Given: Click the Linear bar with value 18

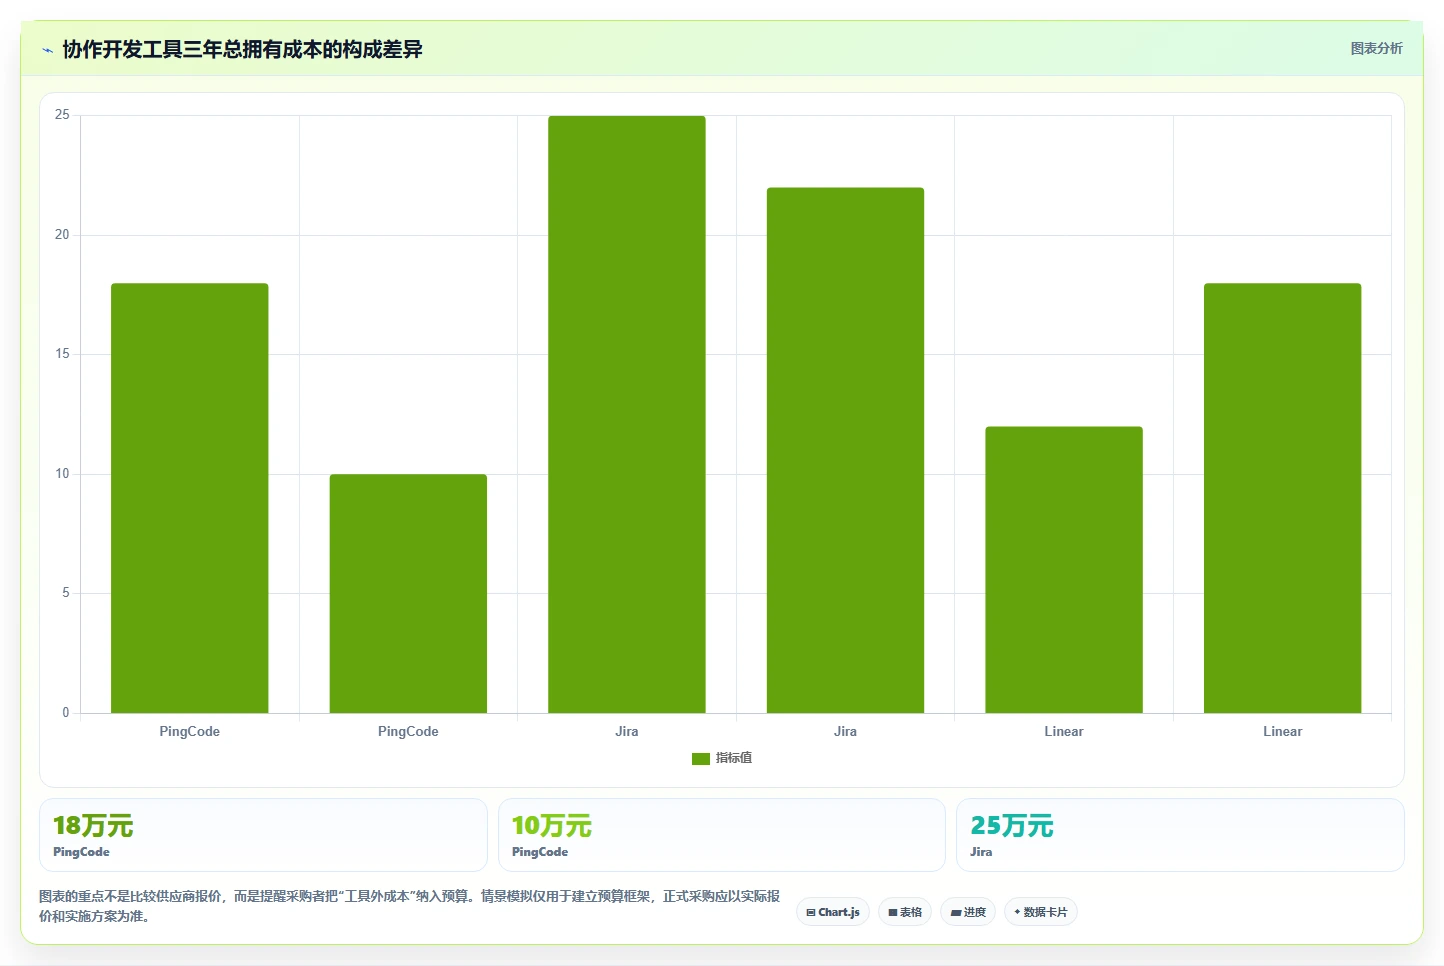Looking at the screenshot, I should (x=1282, y=498).
